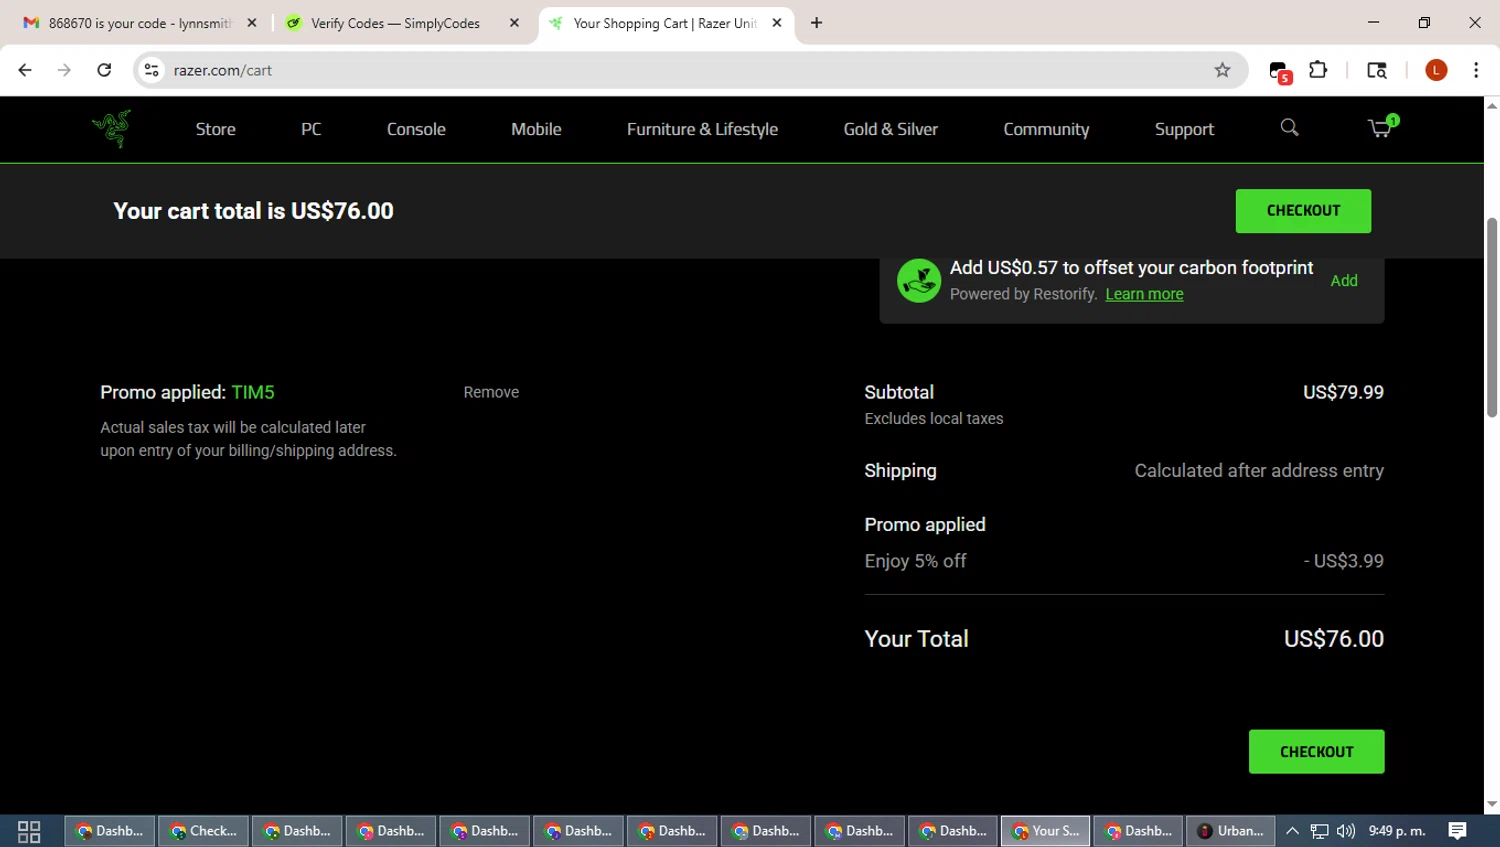Click the Subtotal amount US$79.99
This screenshot has width=1500, height=847.
click(x=1343, y=392)
